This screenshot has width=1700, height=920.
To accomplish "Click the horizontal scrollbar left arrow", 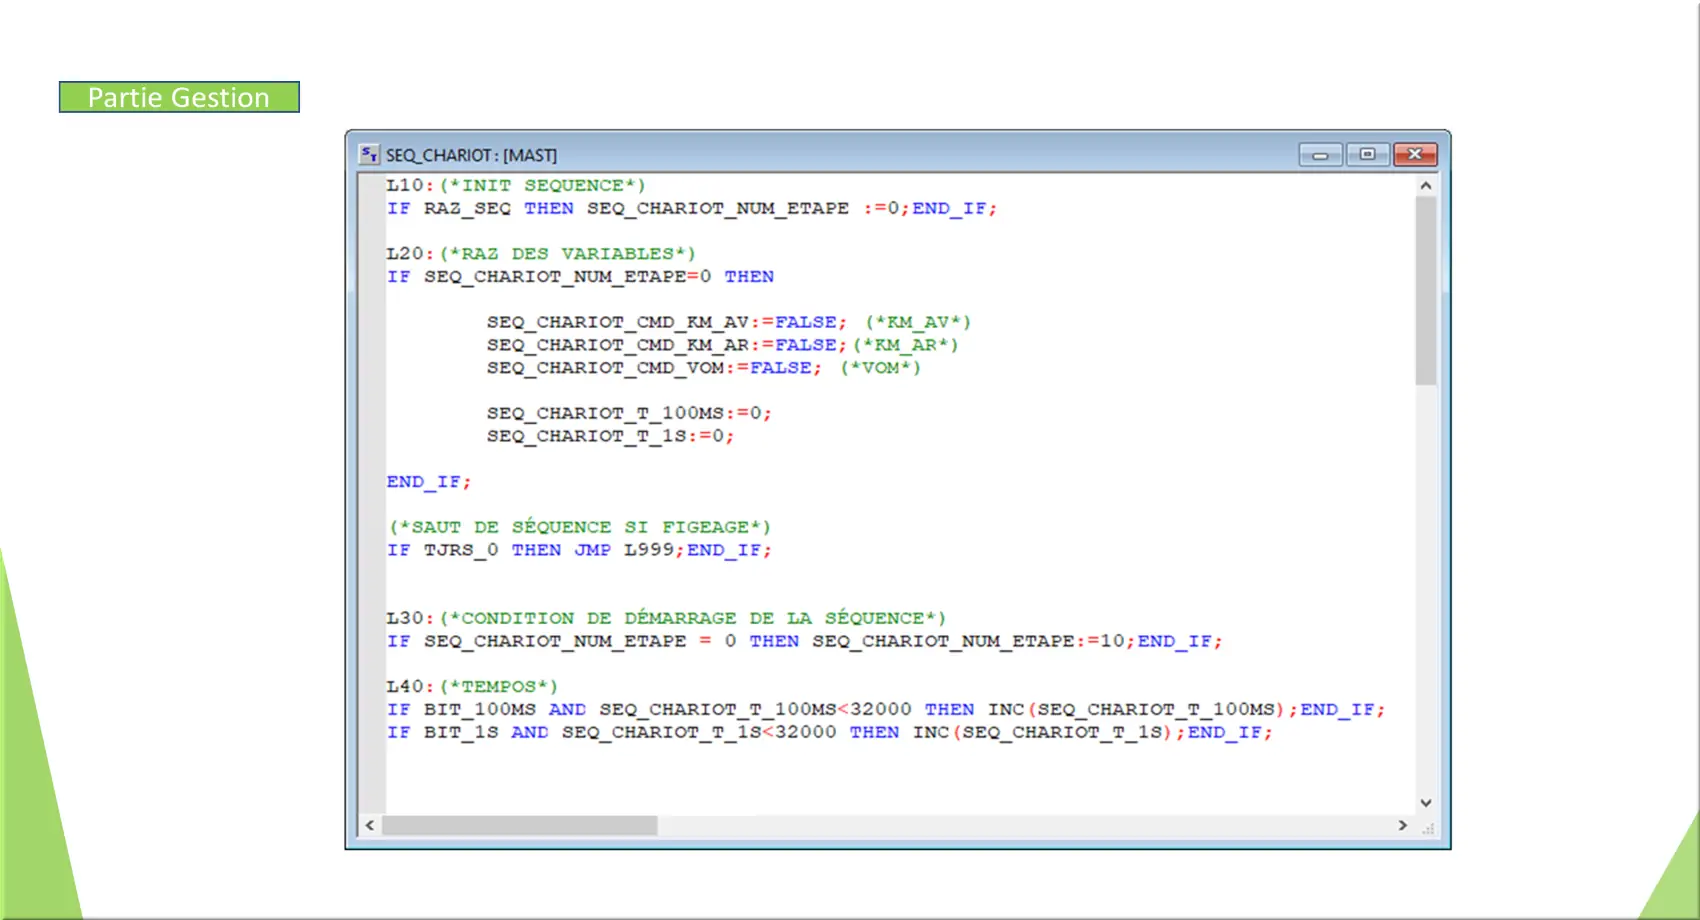I will 370,825.
